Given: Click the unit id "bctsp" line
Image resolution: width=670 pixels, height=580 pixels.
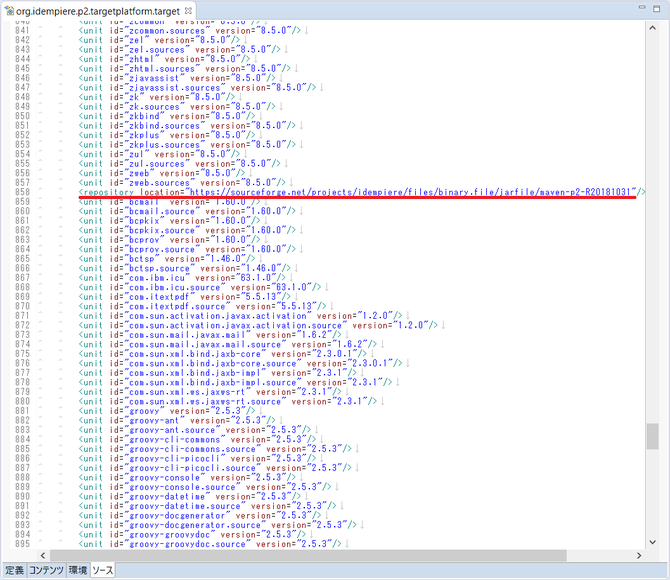Looking at the screenshot, I should tap(167, 259).
